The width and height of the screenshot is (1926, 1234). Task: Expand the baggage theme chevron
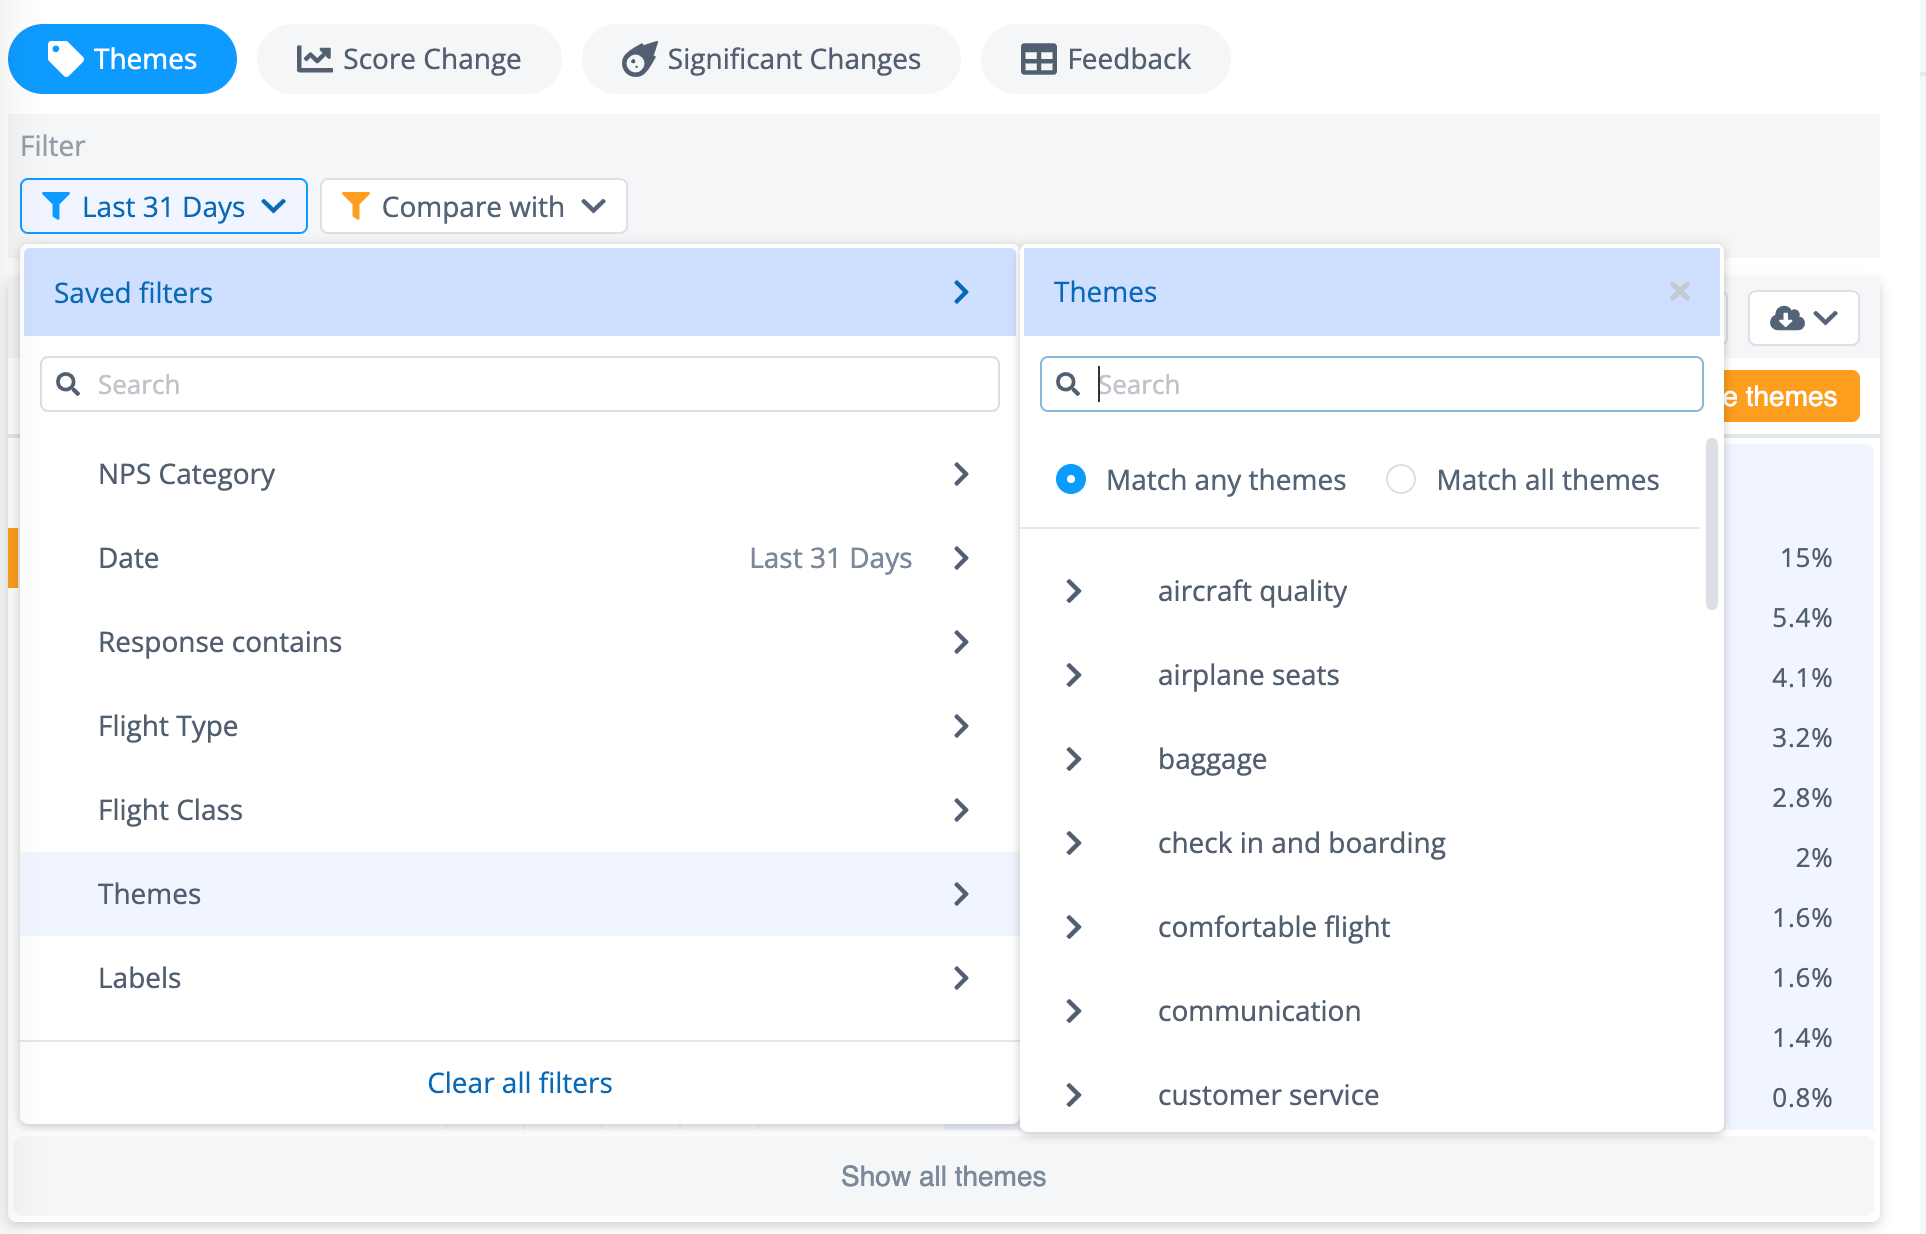pyautogui.click(x=1074, y=759)
